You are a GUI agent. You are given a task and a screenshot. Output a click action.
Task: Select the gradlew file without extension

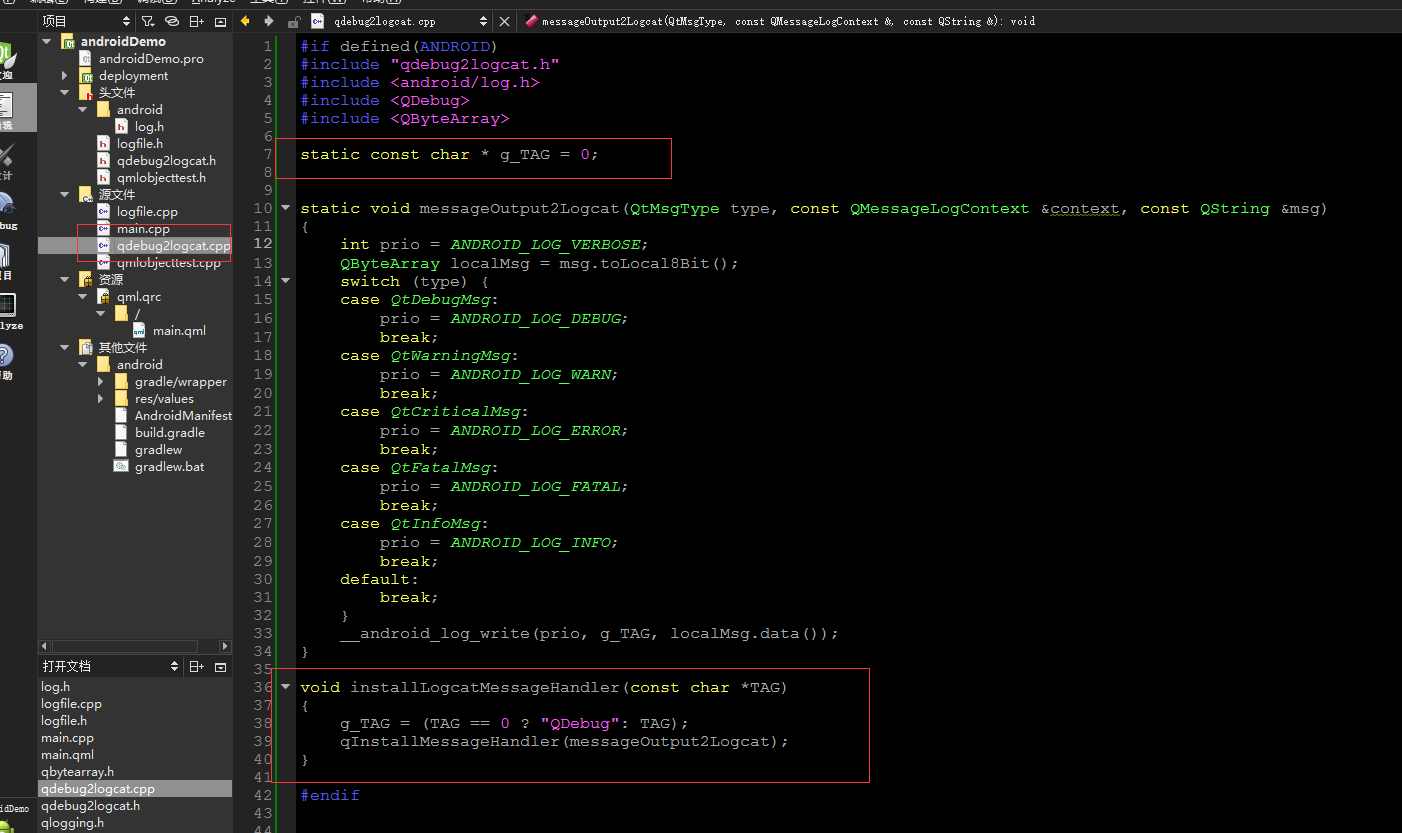159,449
